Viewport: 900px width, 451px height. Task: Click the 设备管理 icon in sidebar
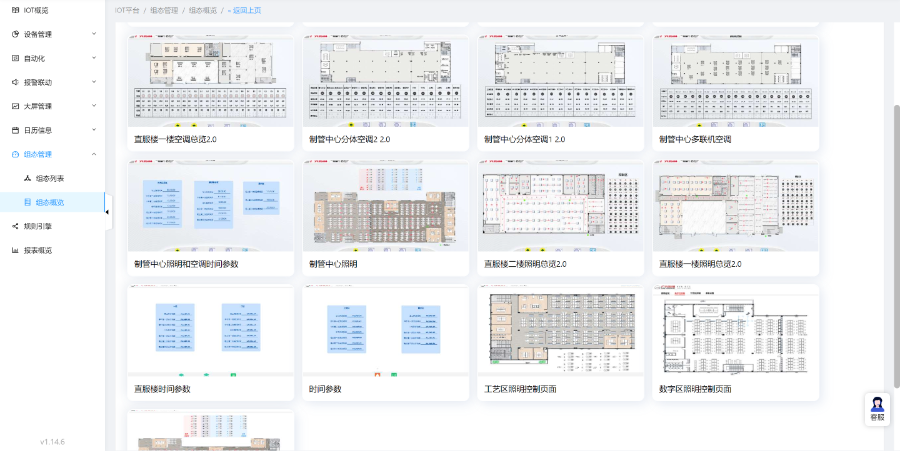(15, 34)
